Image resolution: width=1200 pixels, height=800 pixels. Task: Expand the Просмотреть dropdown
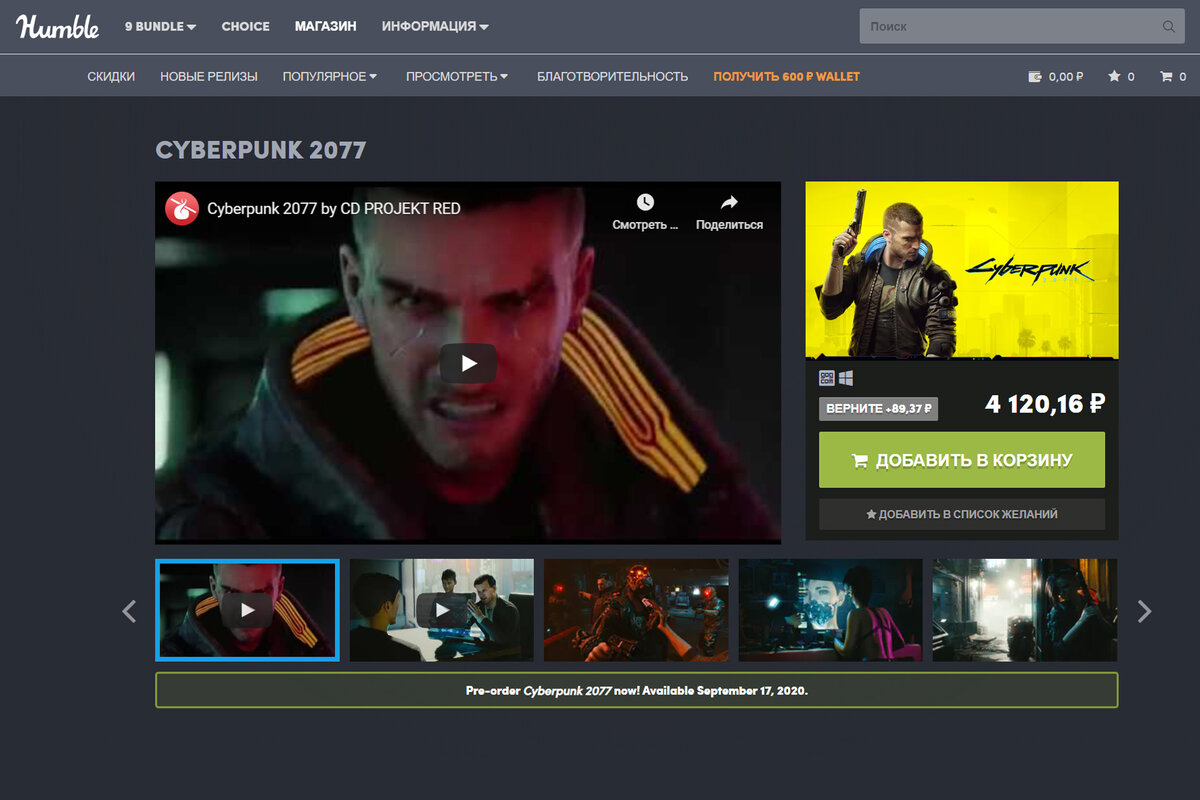click(x=457, y=76)
